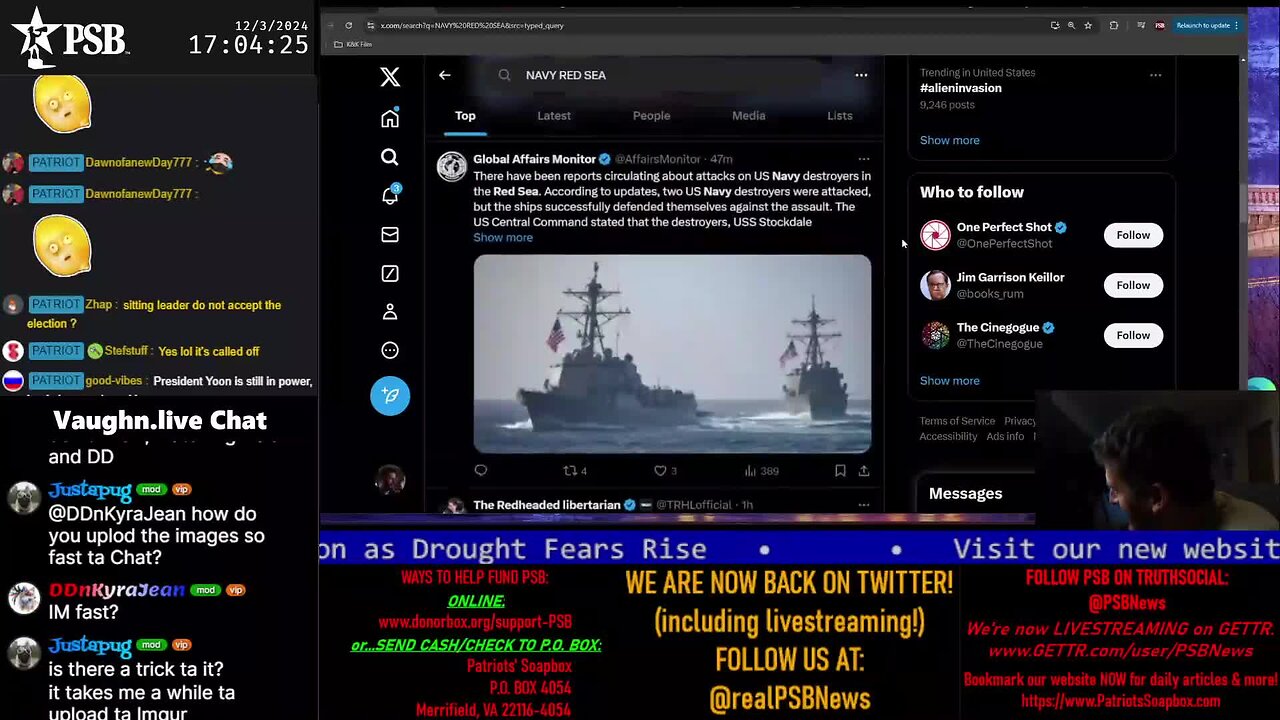Follow Jim Garrison Keillor

pyautogui.click(x=1133, y=285)
